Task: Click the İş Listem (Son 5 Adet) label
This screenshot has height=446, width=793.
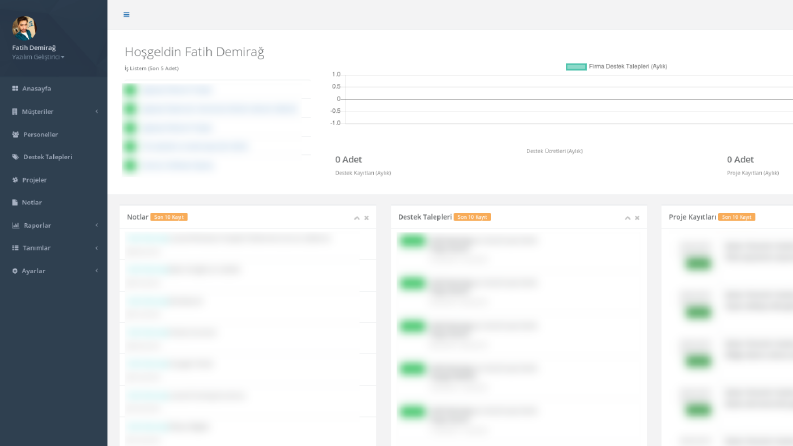Action: point(152,68)
